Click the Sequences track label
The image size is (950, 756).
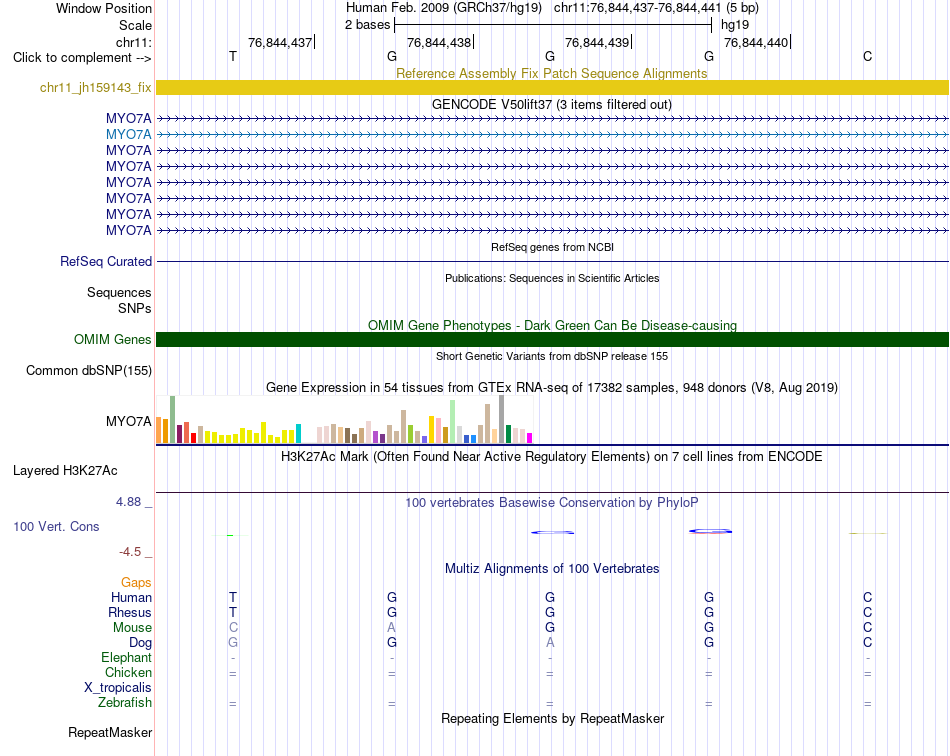tap(119, 292)
